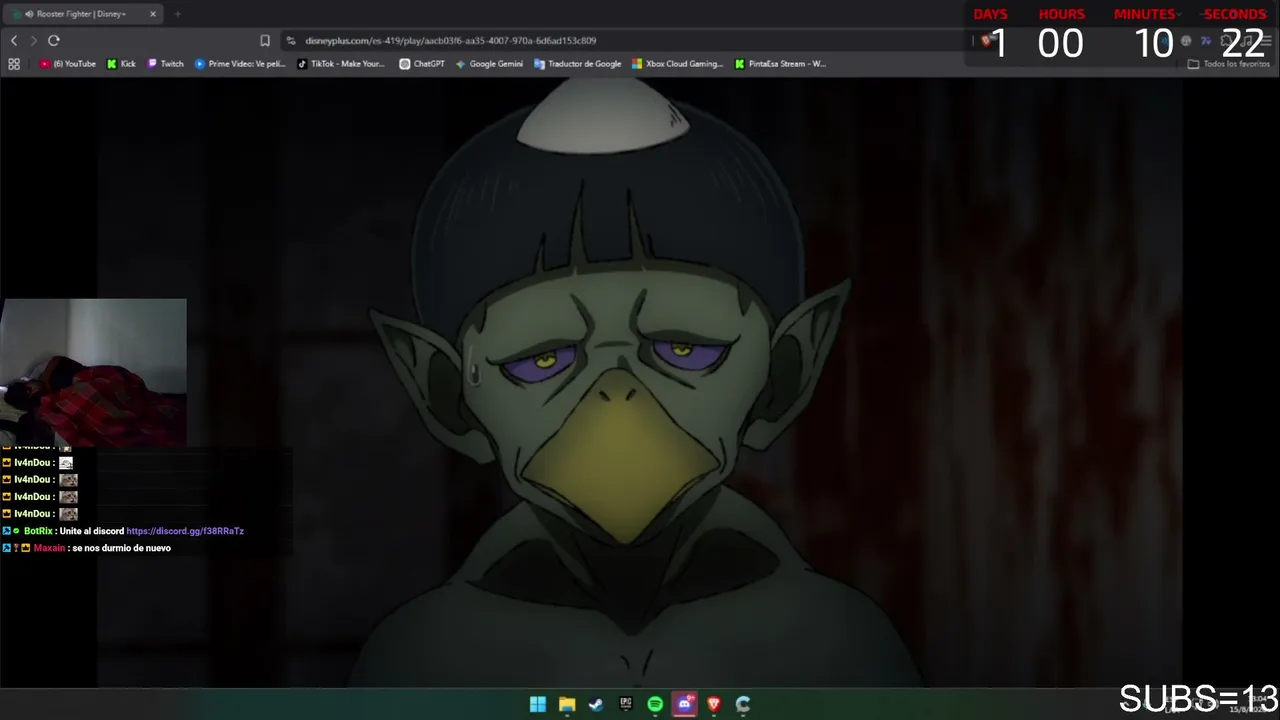Click the BotRix username in chat
Image resolution: width=1280 pixels, height=720 pixels.
point(38,531)
